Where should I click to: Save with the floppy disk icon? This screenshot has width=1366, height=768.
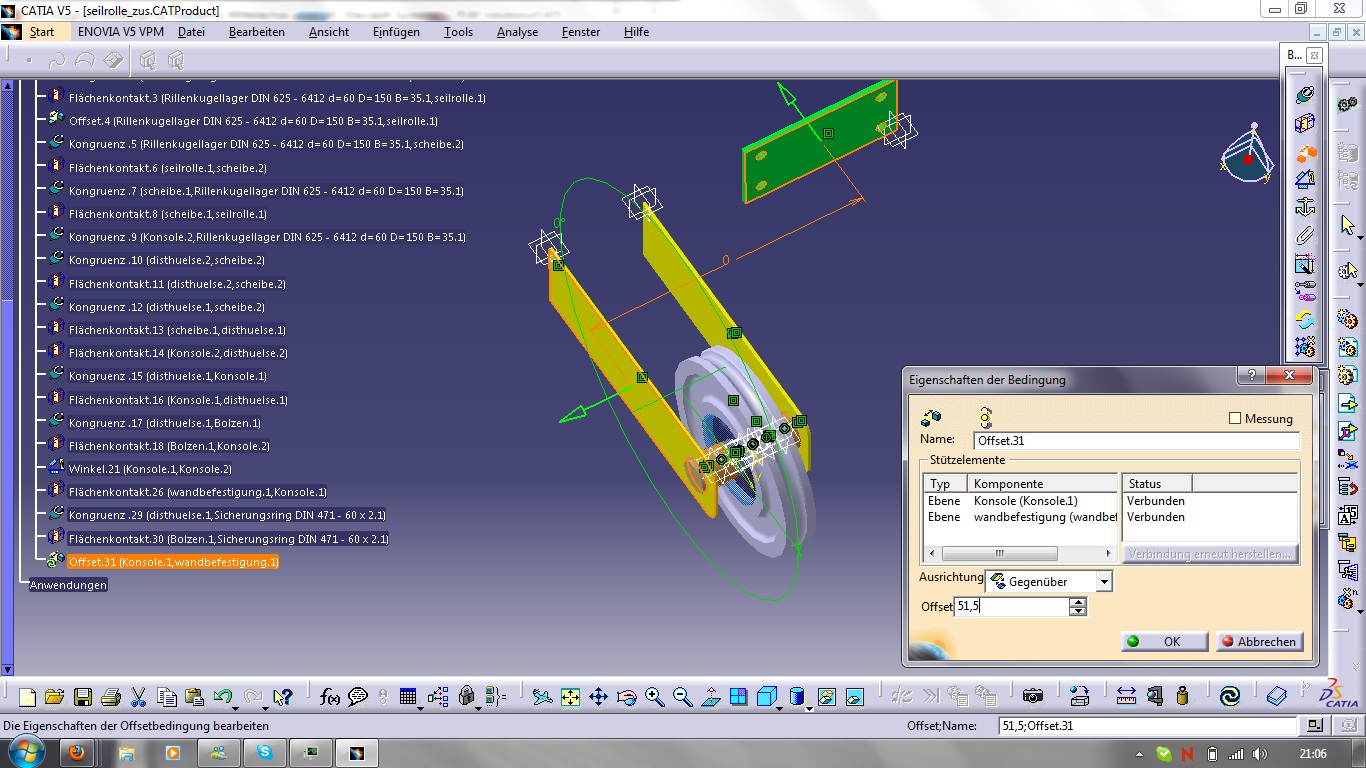[82, 697]
